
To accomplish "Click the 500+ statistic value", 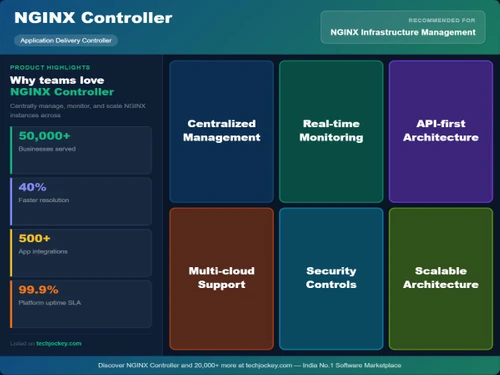I will pos(34,238).
